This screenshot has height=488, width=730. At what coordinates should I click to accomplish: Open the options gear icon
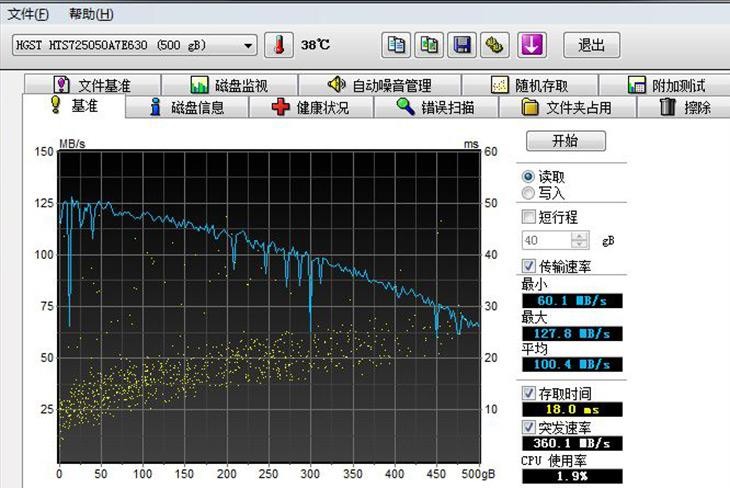click(494, 45)
